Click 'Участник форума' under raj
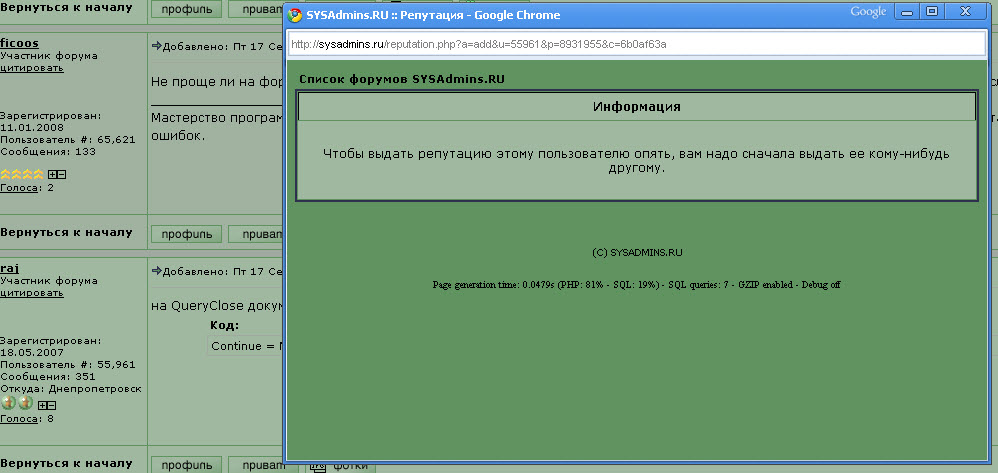 coord(49,281)
